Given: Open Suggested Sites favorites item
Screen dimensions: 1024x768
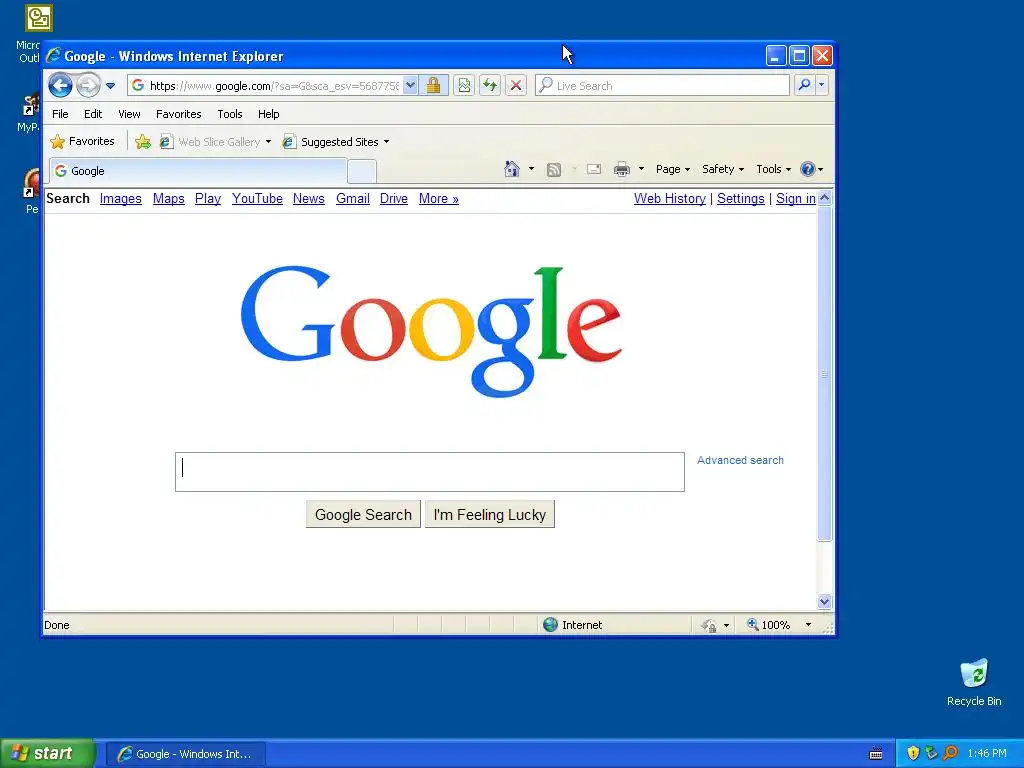Looking at the screenshot, I should 336,142.
